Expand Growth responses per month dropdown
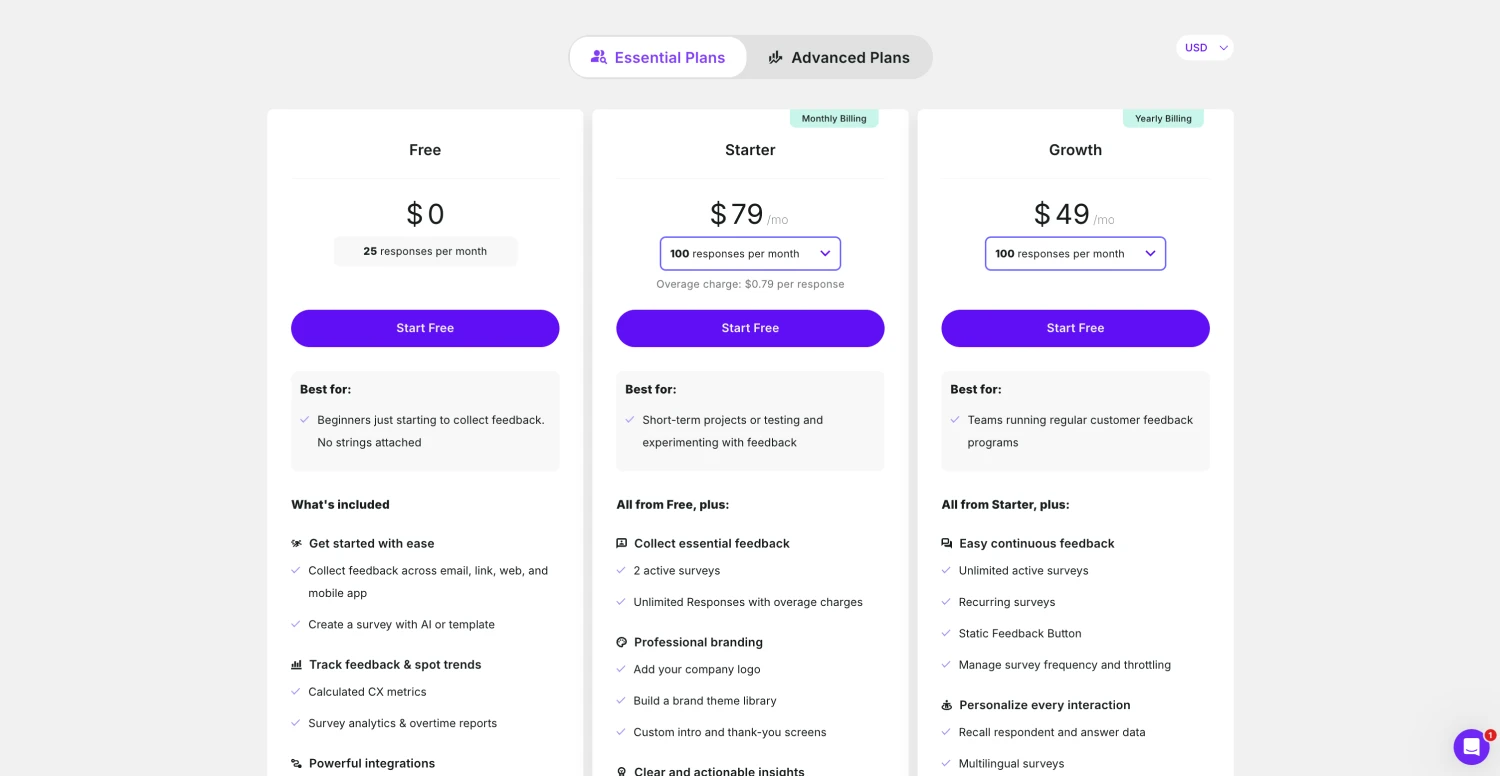 (1075, 254)
